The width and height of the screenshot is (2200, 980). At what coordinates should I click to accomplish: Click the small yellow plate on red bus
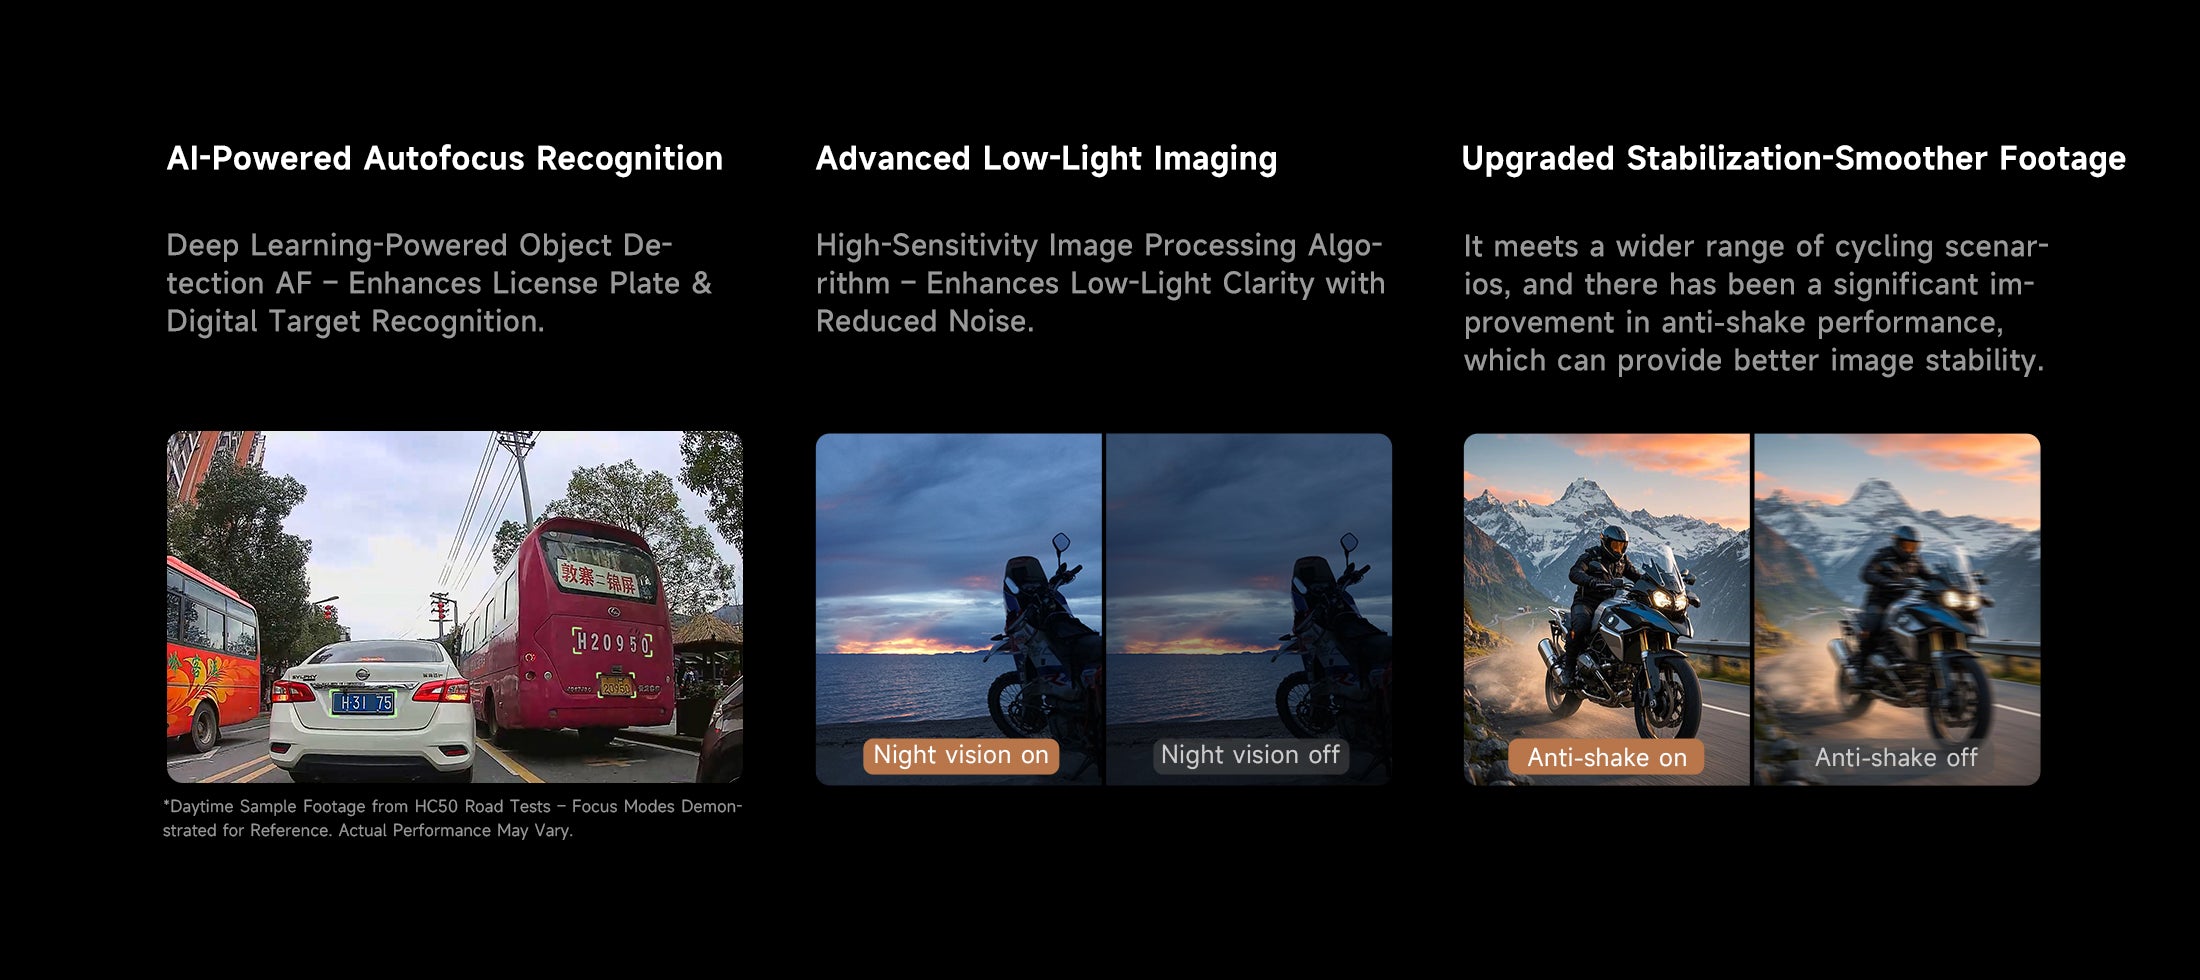pos(615,686)
